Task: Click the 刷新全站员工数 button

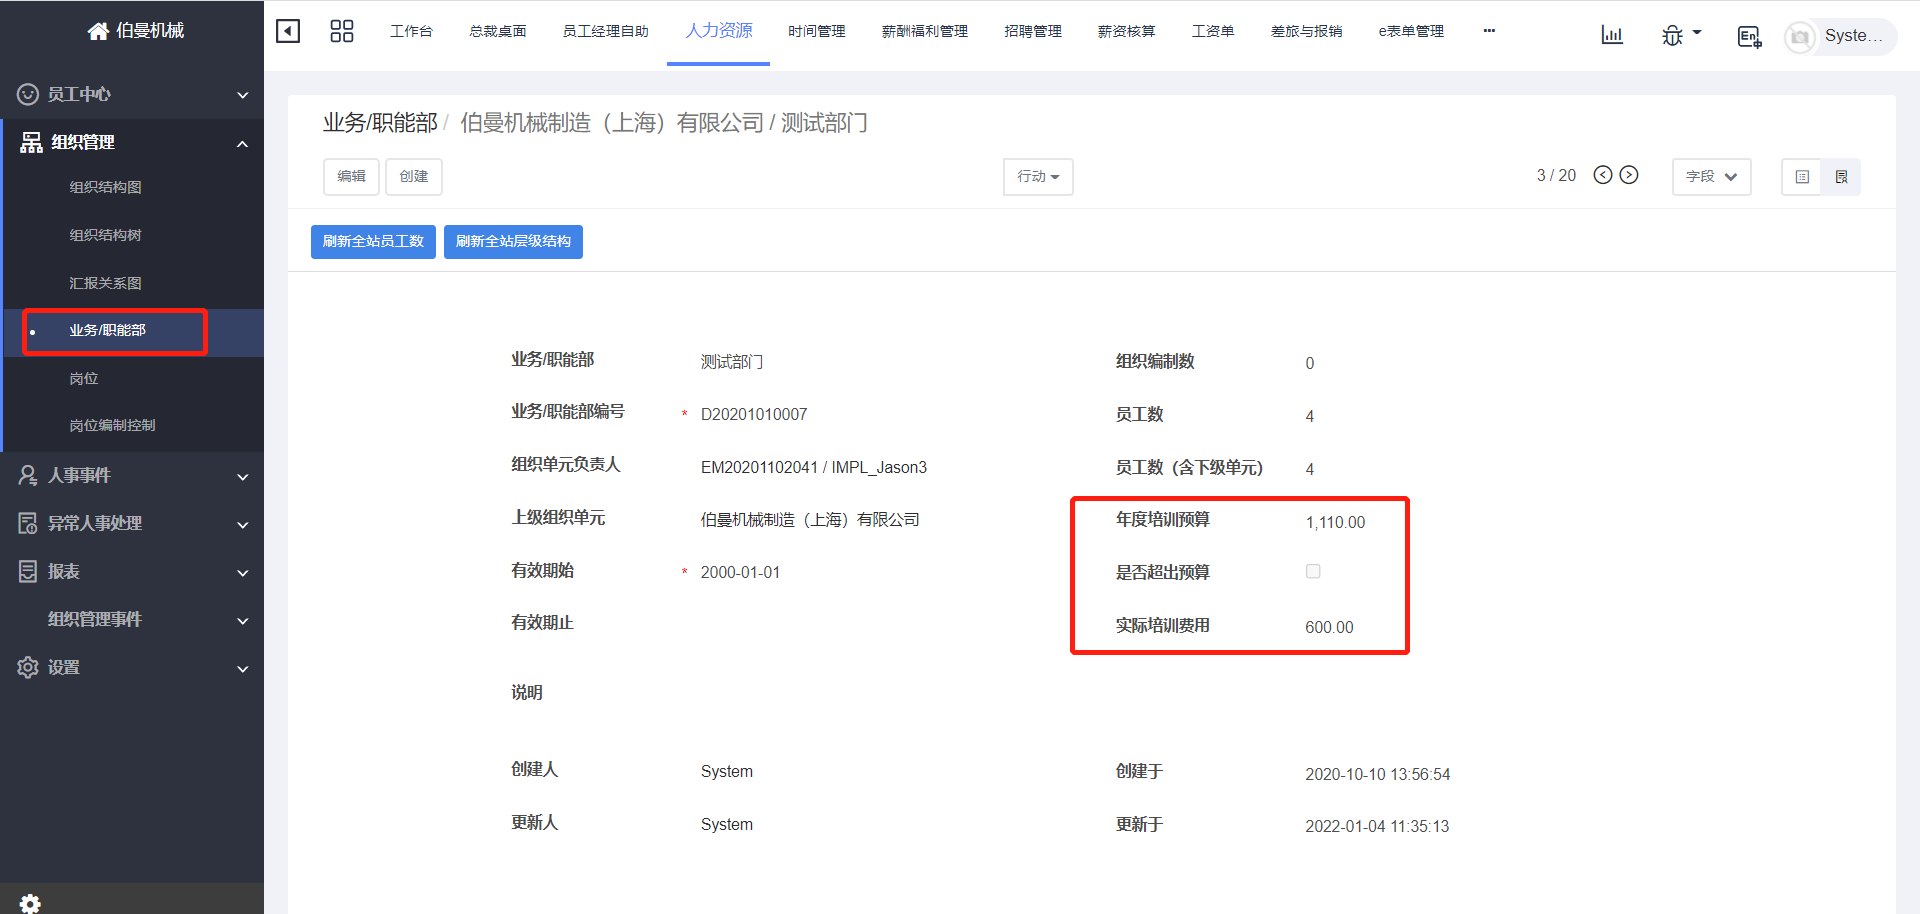Action: coord(373,242)
